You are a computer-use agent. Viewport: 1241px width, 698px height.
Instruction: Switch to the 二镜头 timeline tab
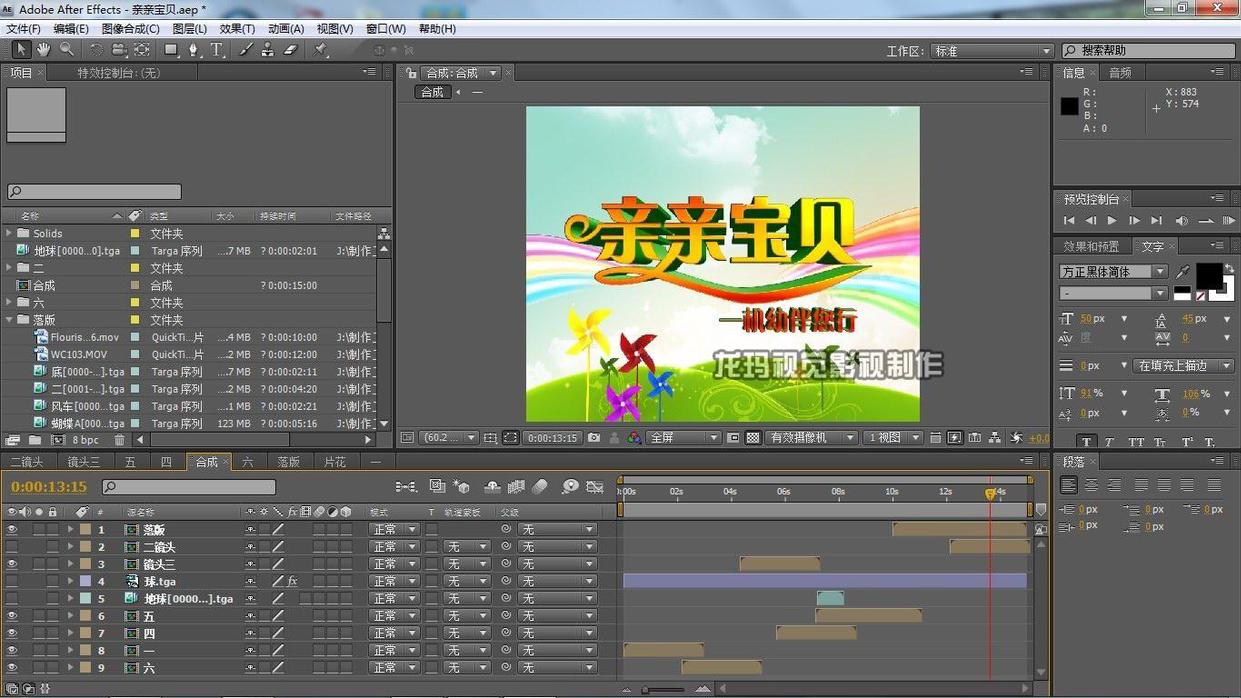click(26, 462)
